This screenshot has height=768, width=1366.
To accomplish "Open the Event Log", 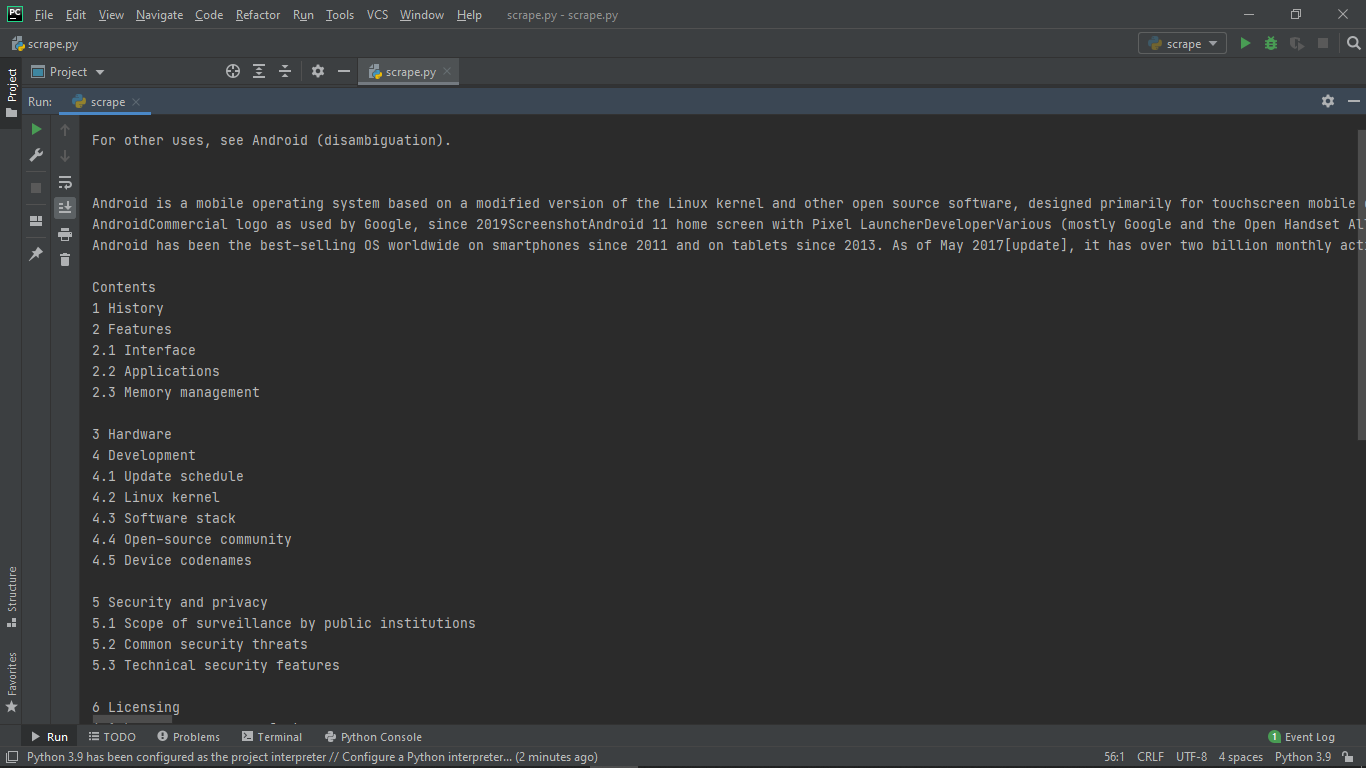I will [x=1301, y=737].
